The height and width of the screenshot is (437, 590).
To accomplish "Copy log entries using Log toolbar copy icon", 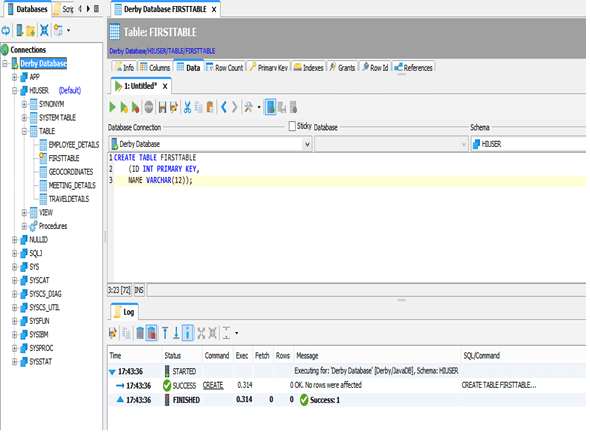I will click(126, 333).
